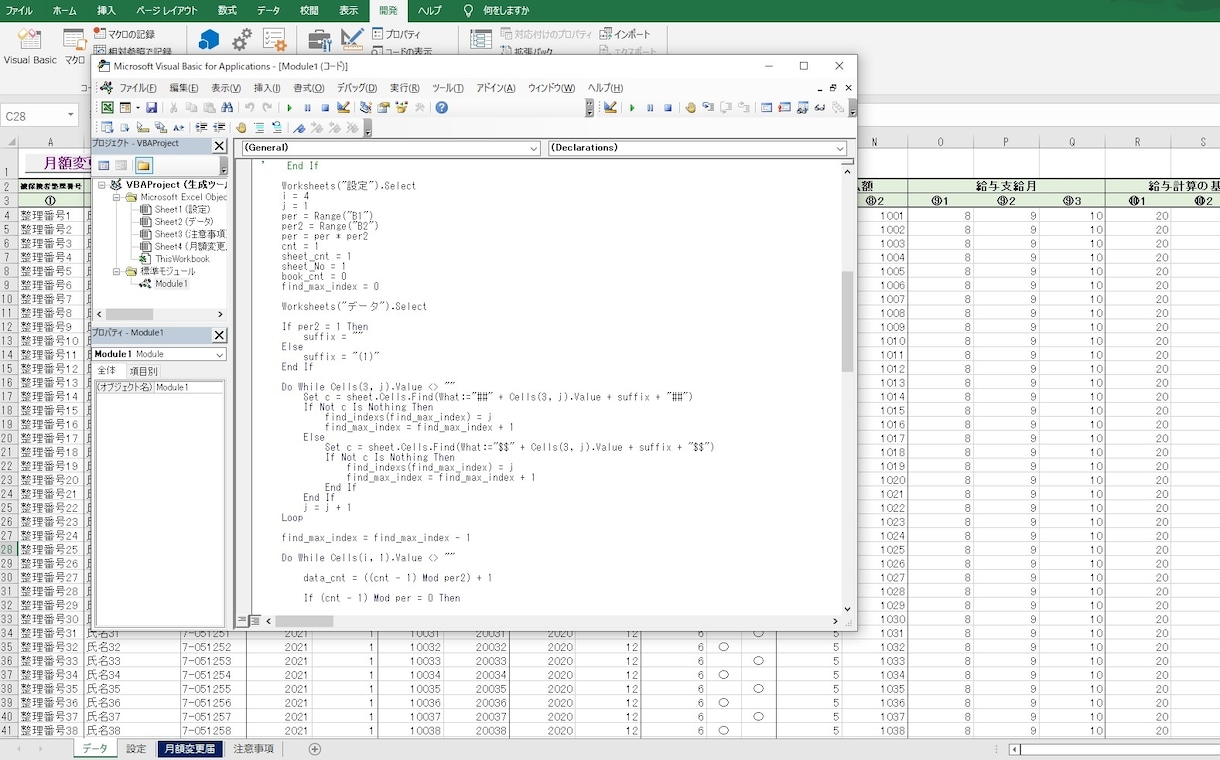The height and width of the screenshot is (760, 1220).
Task: Open the Locals Window icon in debug toolbar
Action: pos(766,107)
